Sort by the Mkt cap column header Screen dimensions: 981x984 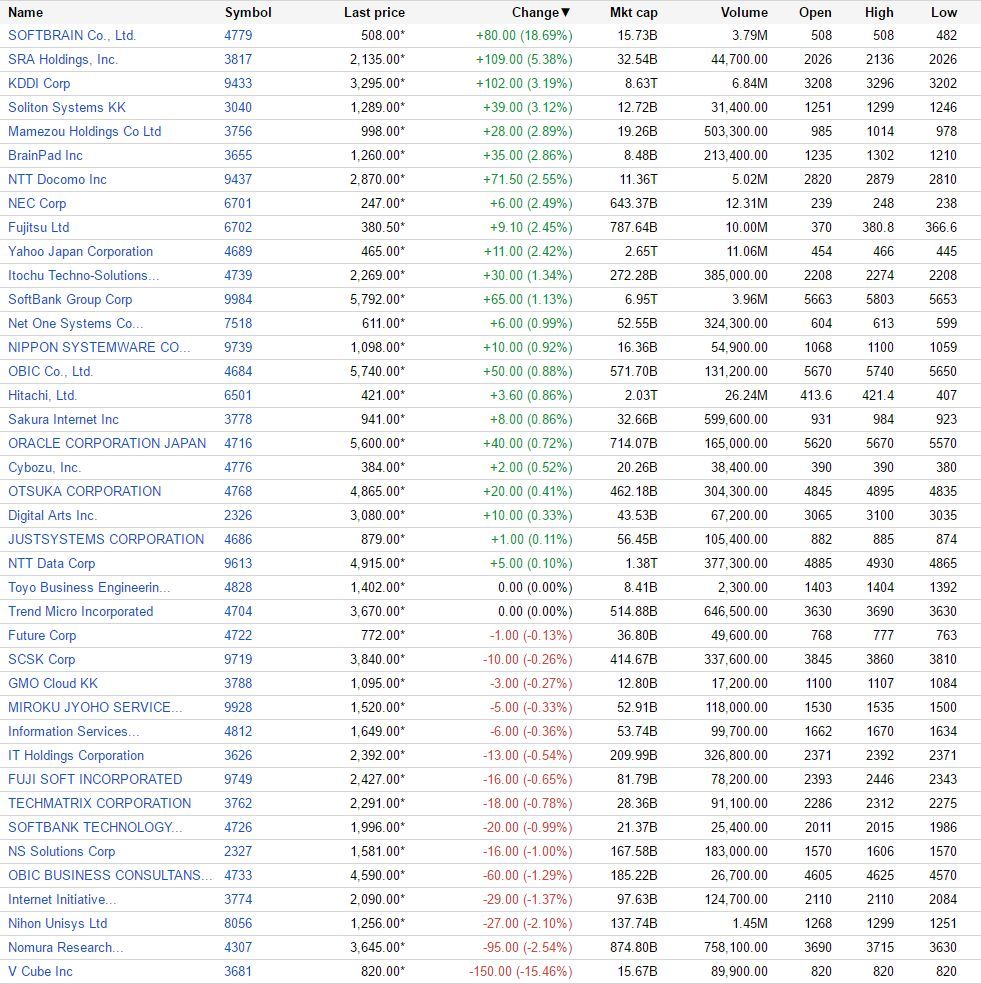point(633,13)
